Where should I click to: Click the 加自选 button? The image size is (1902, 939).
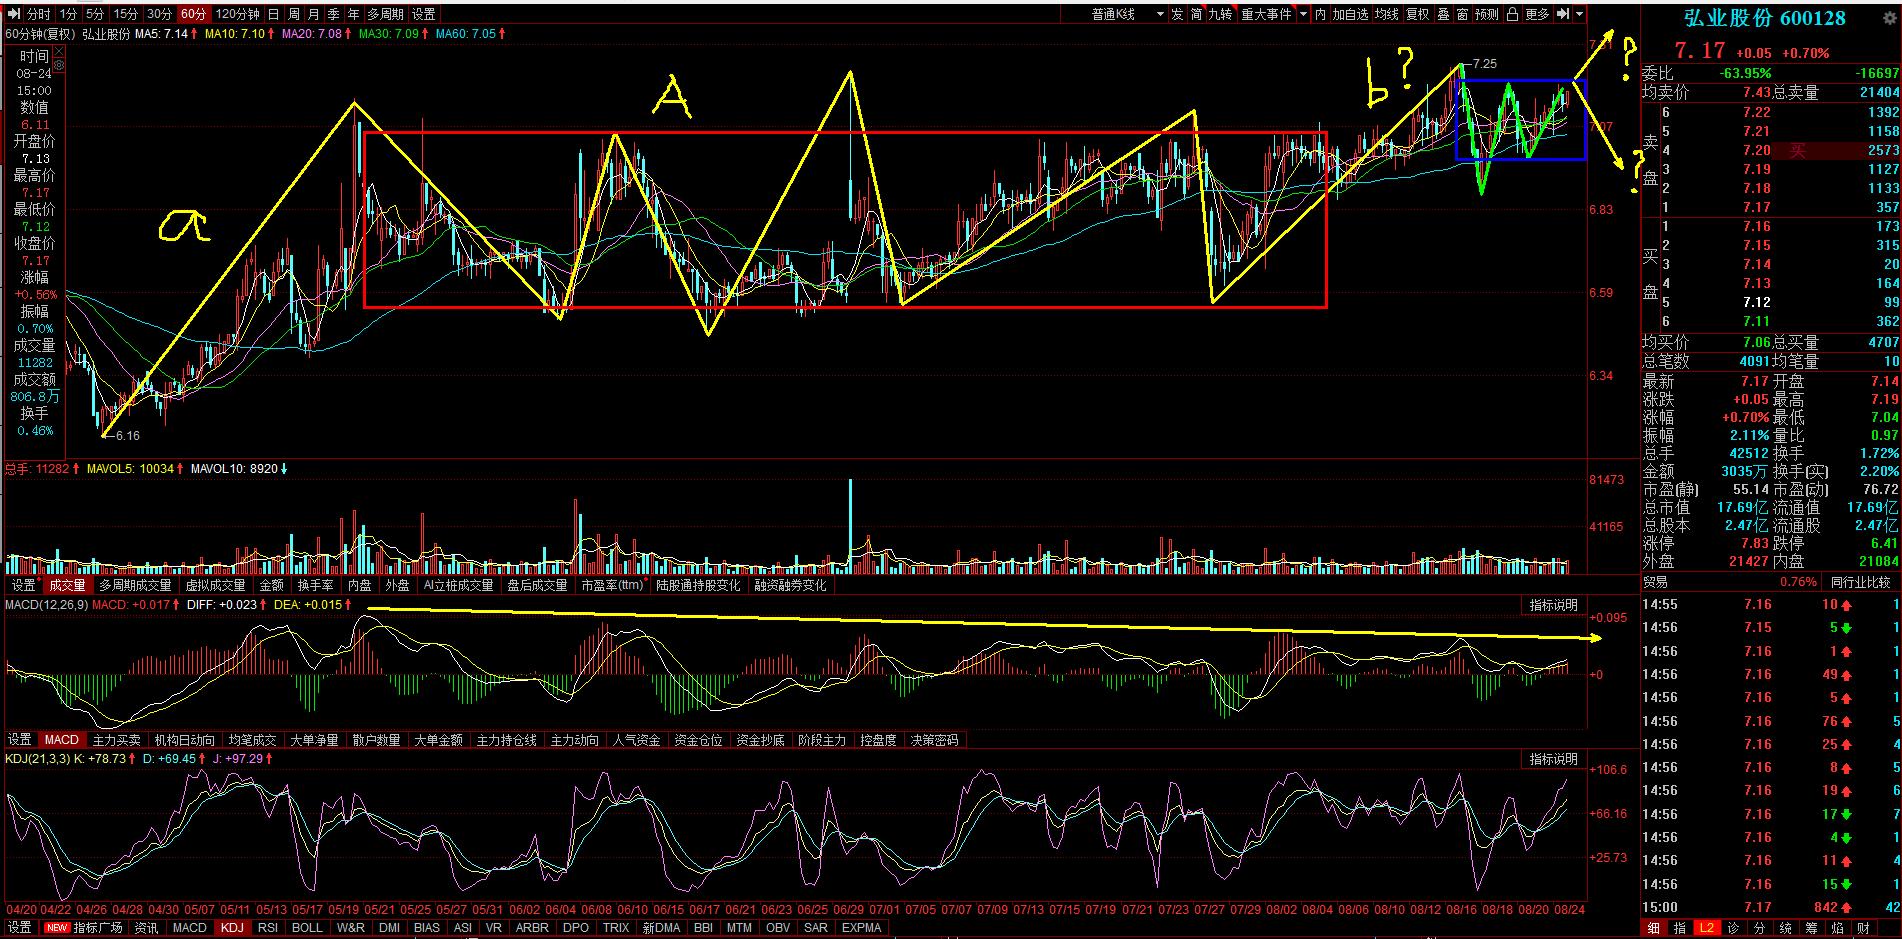(x=1349, y=14)
